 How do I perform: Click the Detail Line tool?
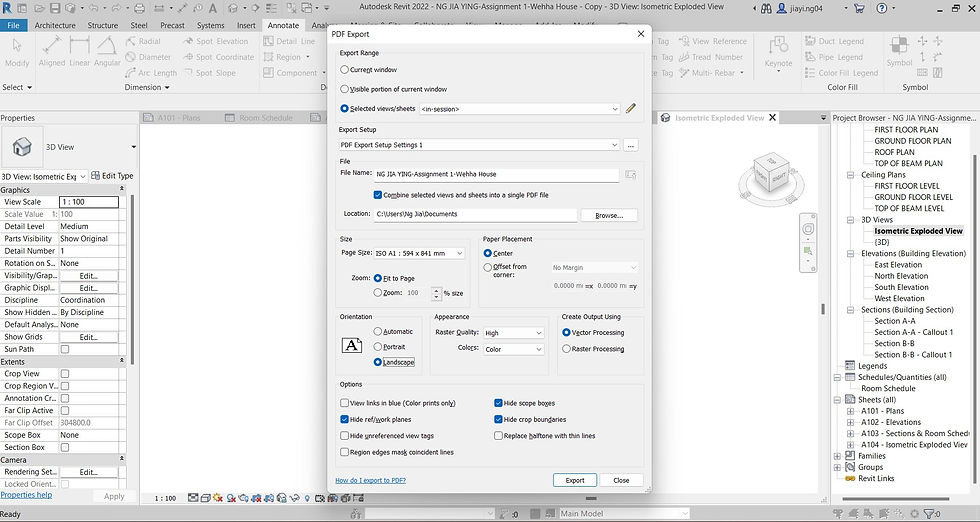(289, 41)
